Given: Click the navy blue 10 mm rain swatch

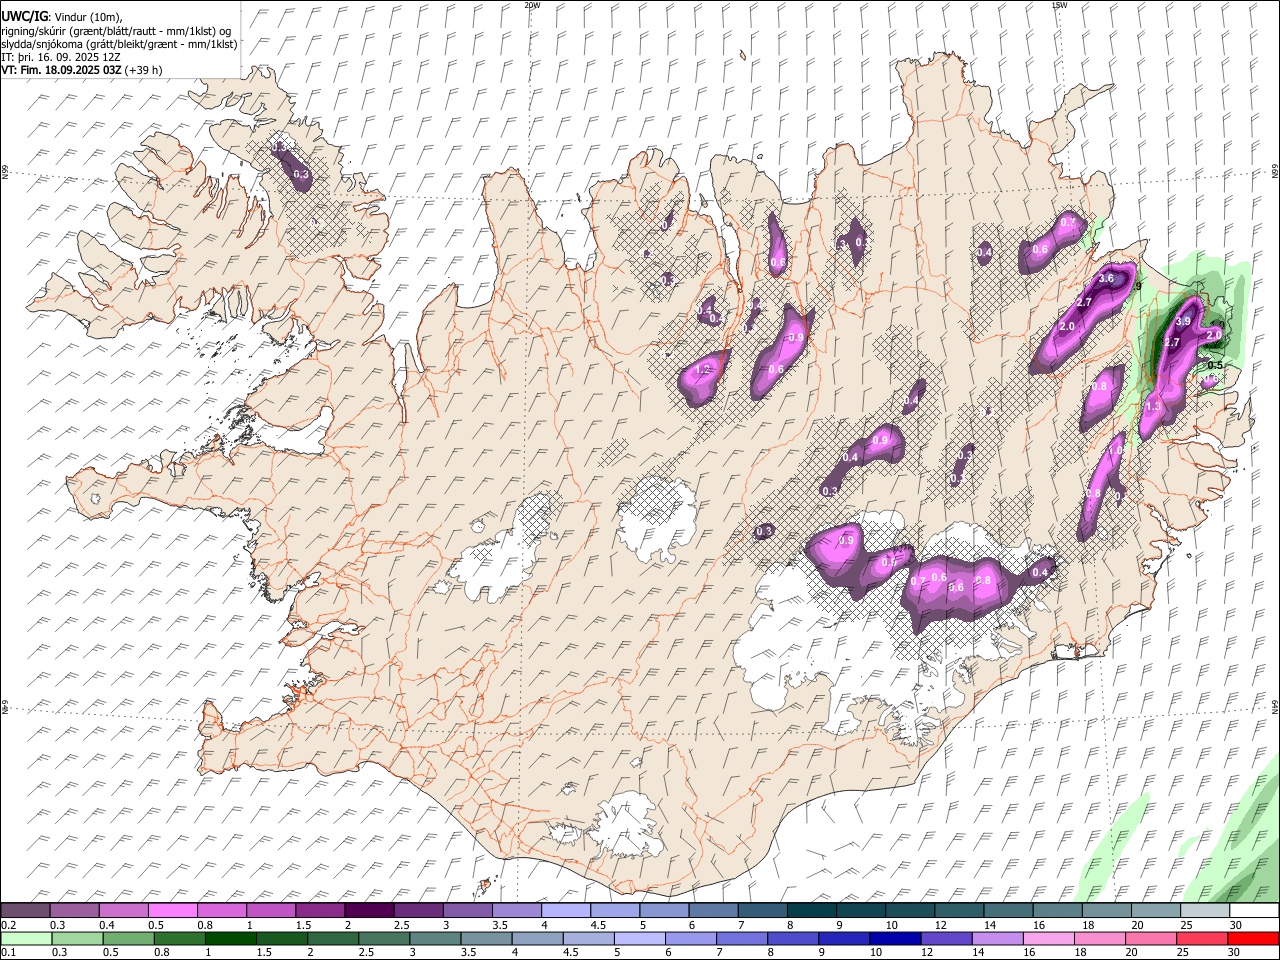Looking at the screenshot, I should point(894,938).
